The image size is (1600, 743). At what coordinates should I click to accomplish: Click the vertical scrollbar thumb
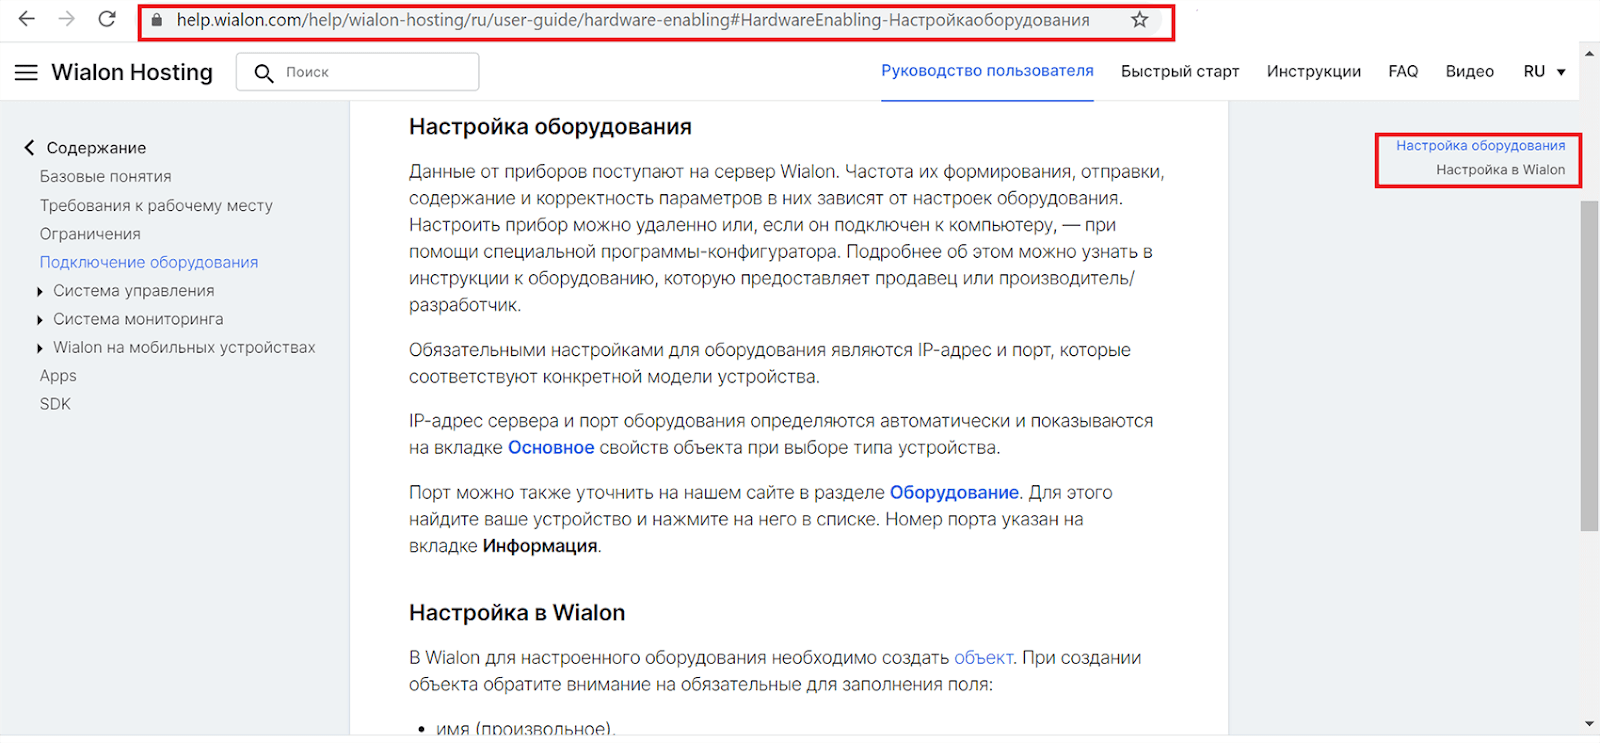(x=1589, y=365)
